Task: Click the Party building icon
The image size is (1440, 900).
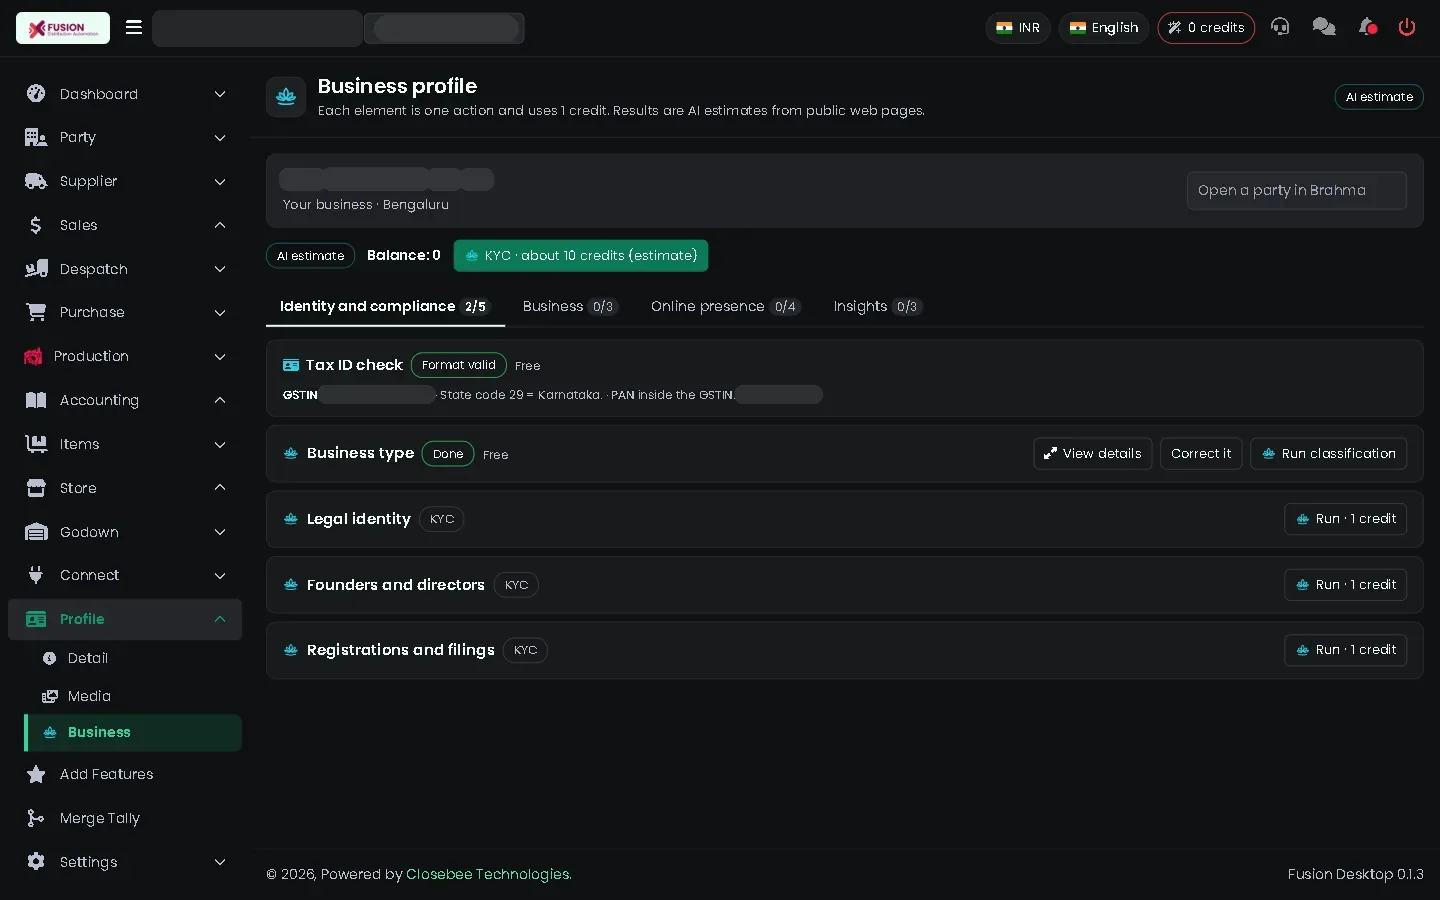Action: point(36,137)
